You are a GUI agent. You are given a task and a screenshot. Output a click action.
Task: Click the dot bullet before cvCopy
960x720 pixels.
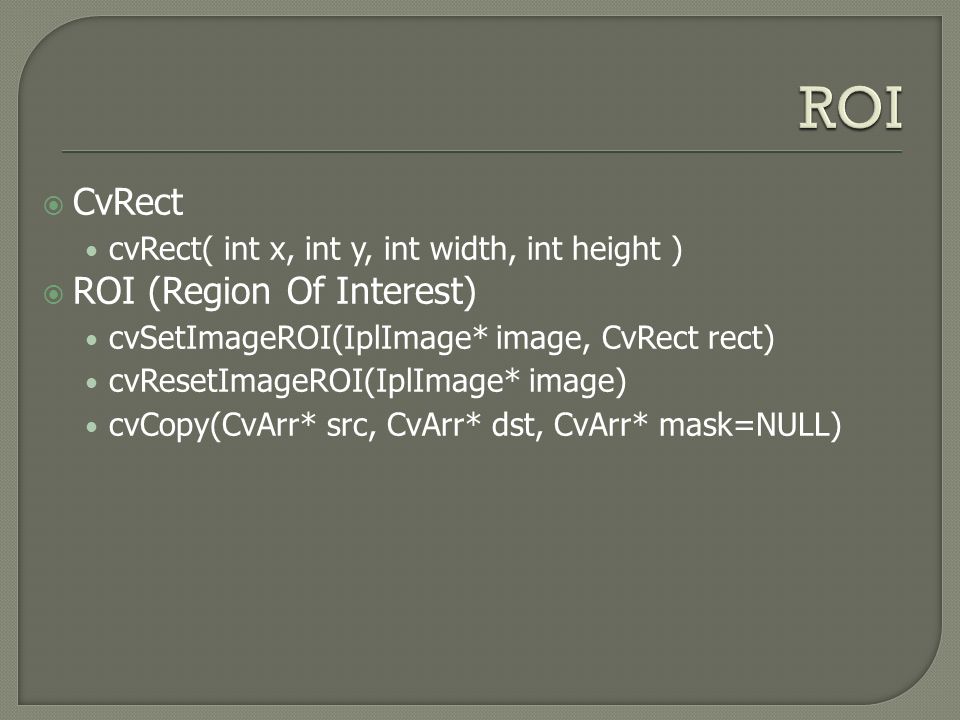pyautogui.click(x=92, y=427)
